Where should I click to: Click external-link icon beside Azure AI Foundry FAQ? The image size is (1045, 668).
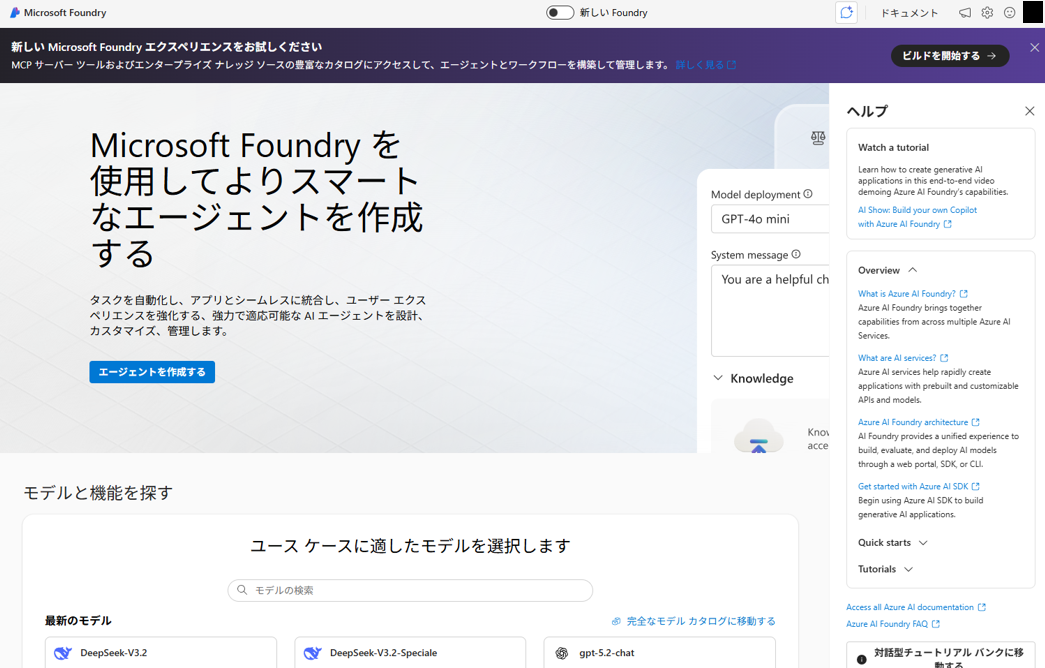click(x=936, y=624)
